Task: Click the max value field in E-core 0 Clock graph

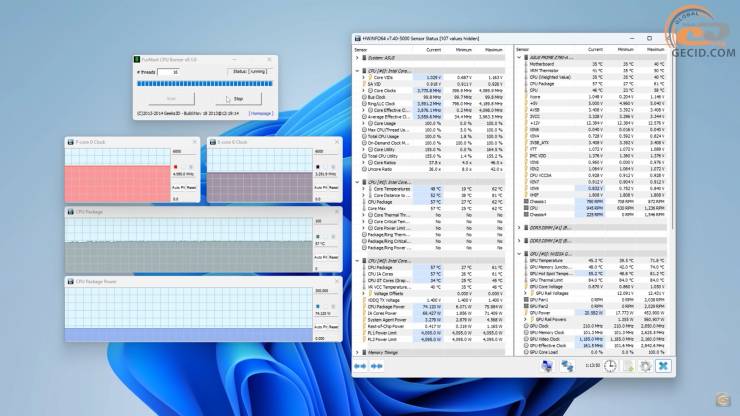Action: tap(327, 152)
